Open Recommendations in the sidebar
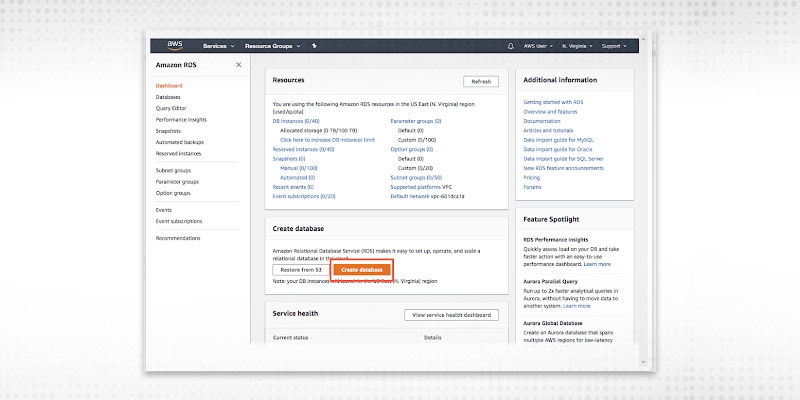800x400 pixels. 178,238
